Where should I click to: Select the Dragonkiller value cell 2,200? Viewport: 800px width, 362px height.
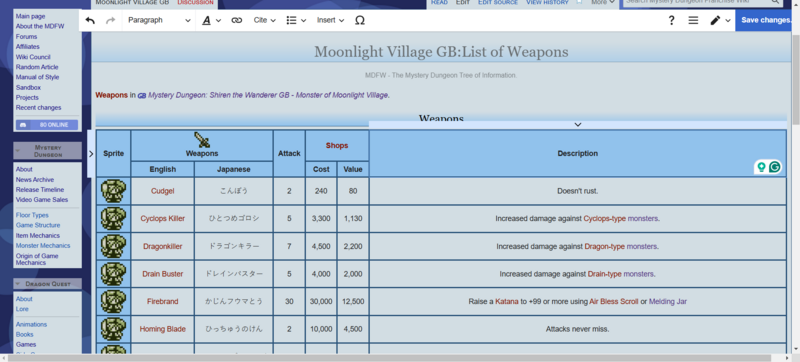pos(353,246)
